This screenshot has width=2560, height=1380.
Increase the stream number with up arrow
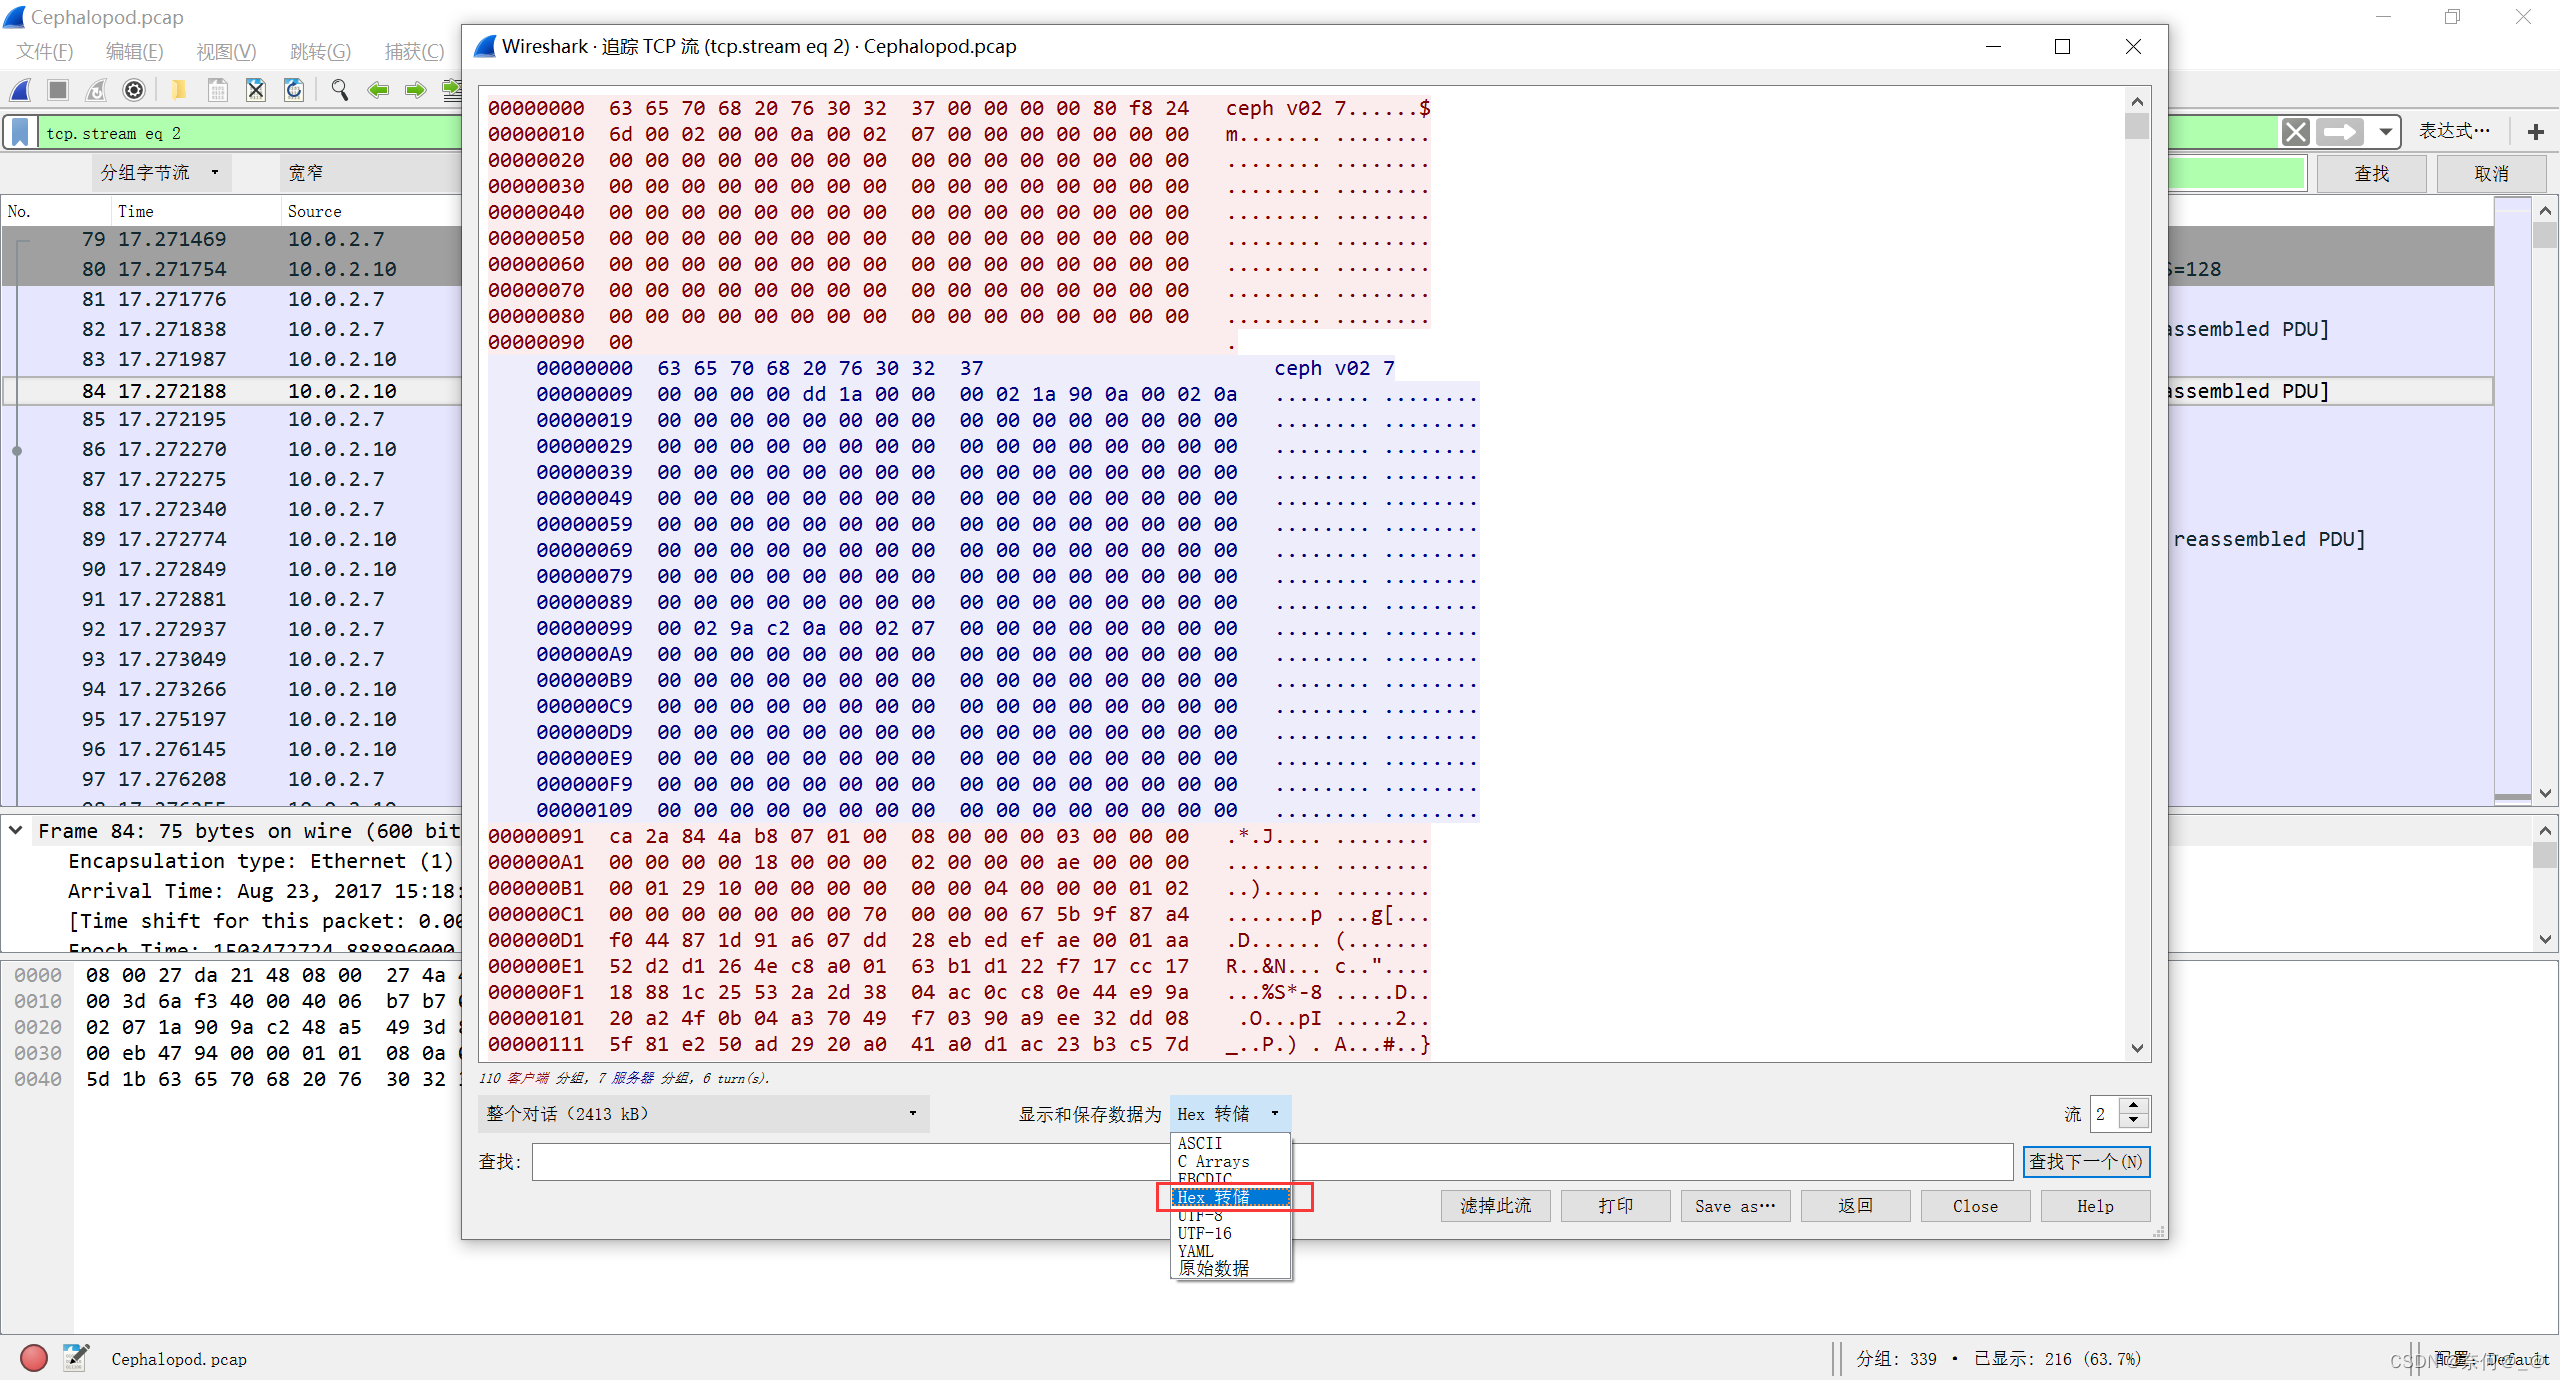(x=2134, y=1105)
